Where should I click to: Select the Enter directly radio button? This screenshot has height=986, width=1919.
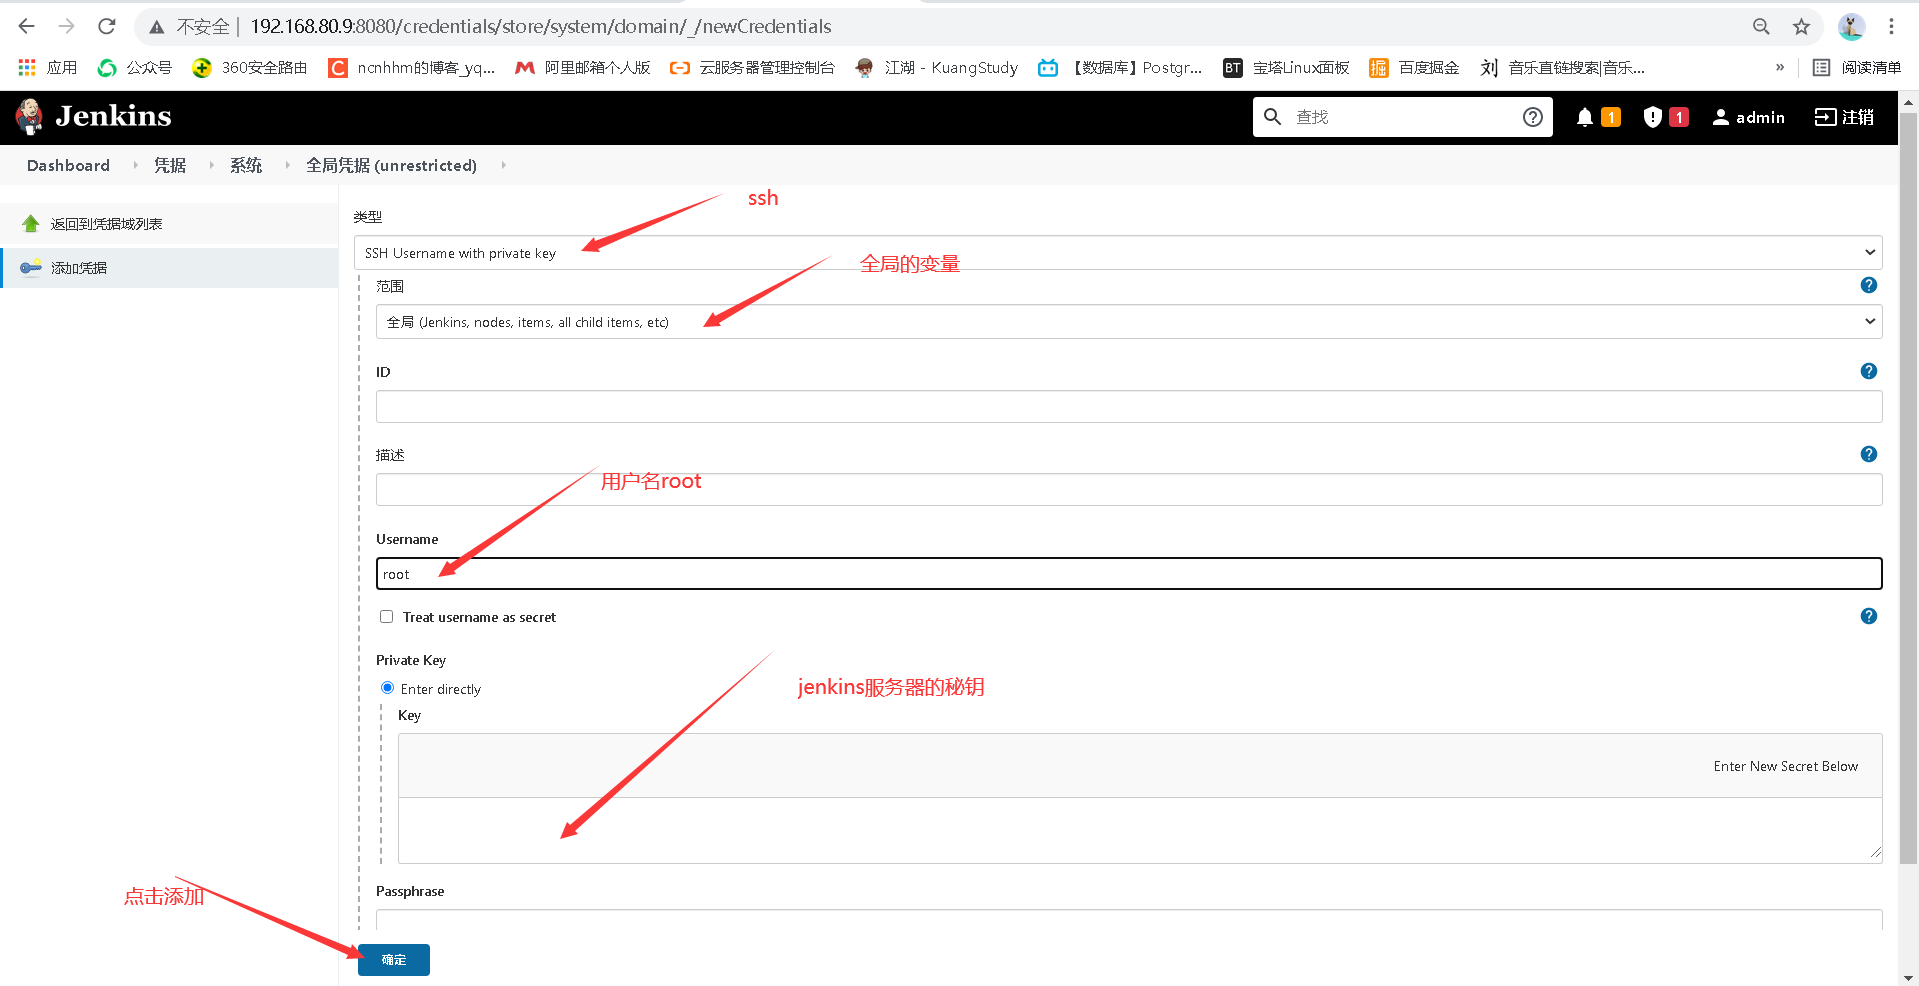[387, 688]
